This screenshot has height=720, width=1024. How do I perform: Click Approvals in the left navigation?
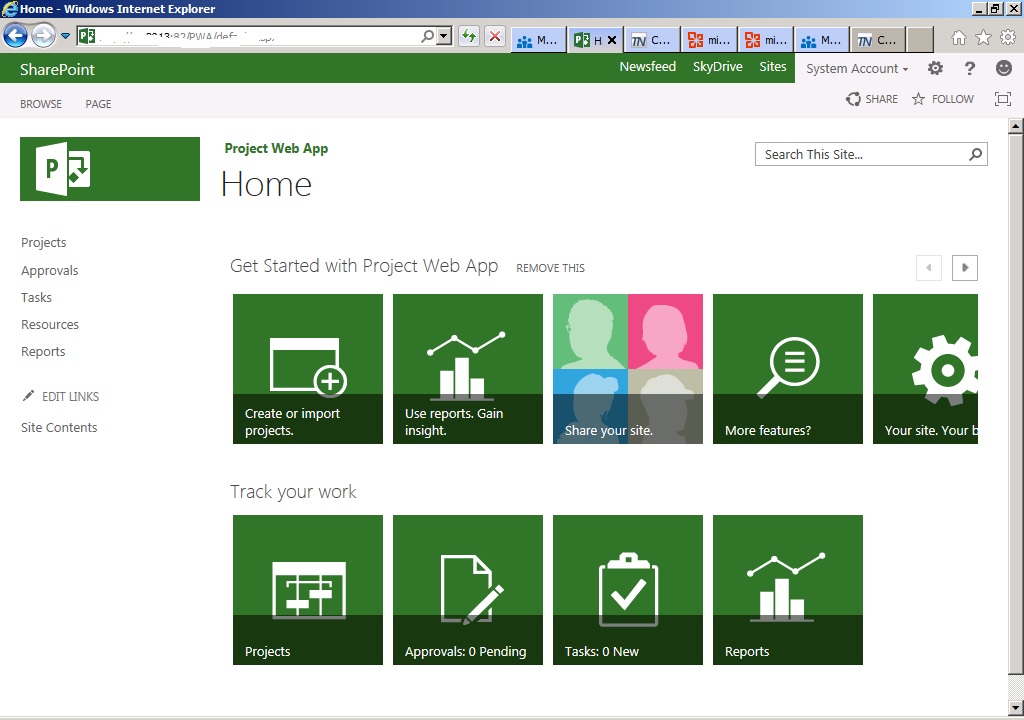pos(49,270)
